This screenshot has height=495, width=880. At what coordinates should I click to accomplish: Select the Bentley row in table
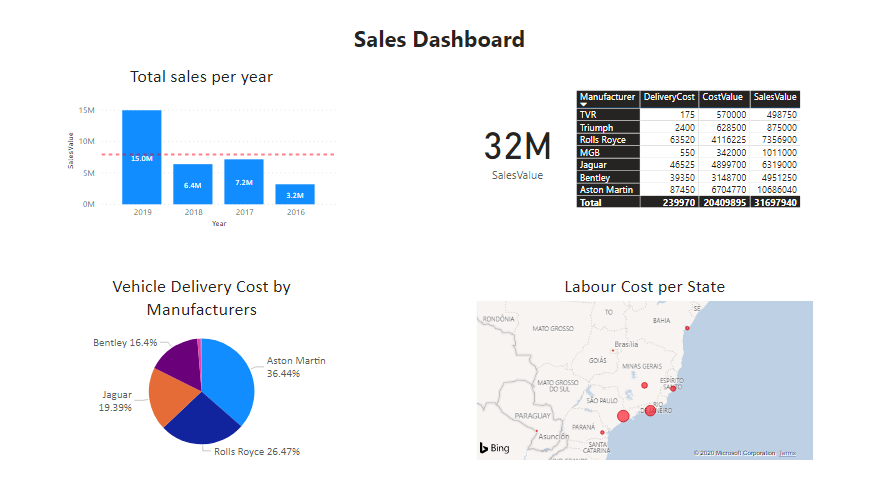(x=688, y=177)
